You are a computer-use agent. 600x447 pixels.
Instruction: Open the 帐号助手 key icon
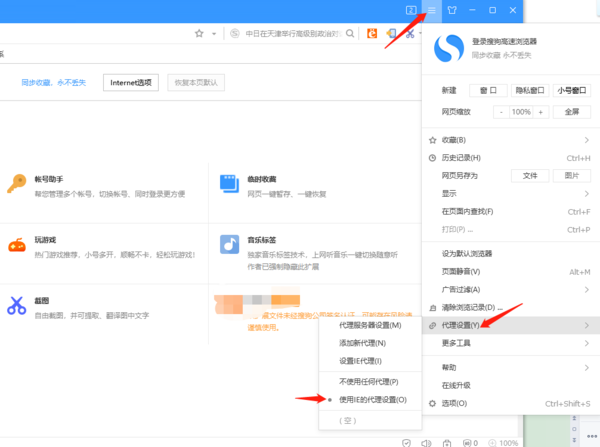pos(16,184)
